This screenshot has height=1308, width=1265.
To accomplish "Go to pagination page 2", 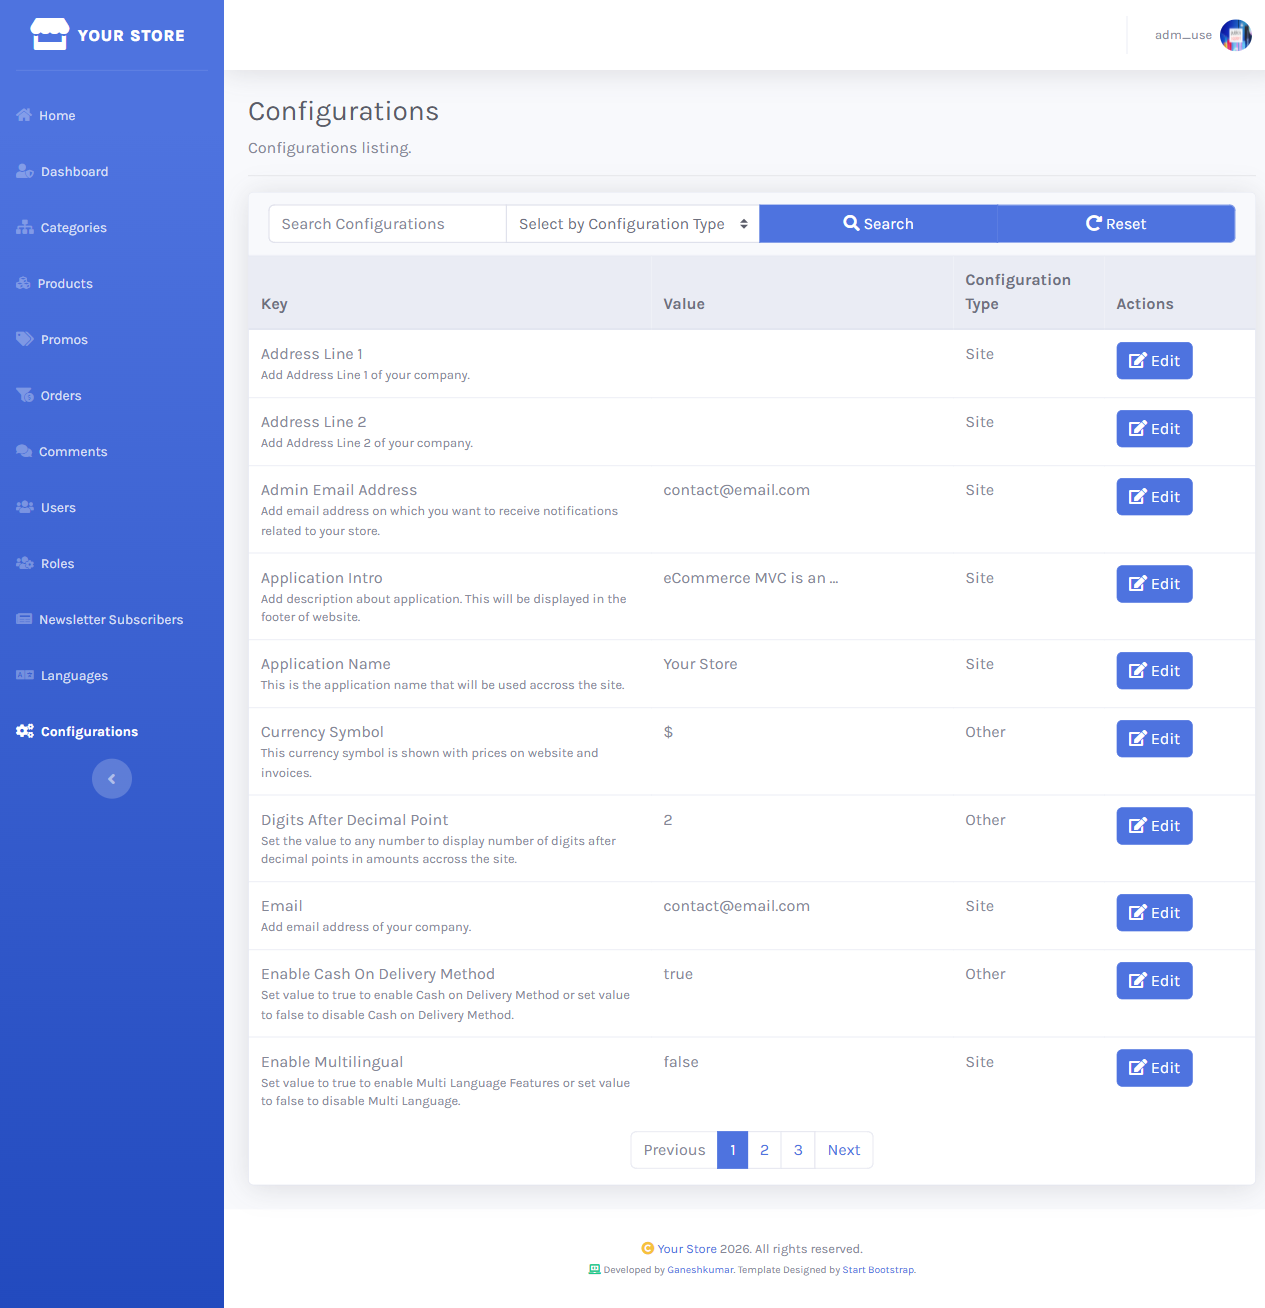I will [764, 1150].
